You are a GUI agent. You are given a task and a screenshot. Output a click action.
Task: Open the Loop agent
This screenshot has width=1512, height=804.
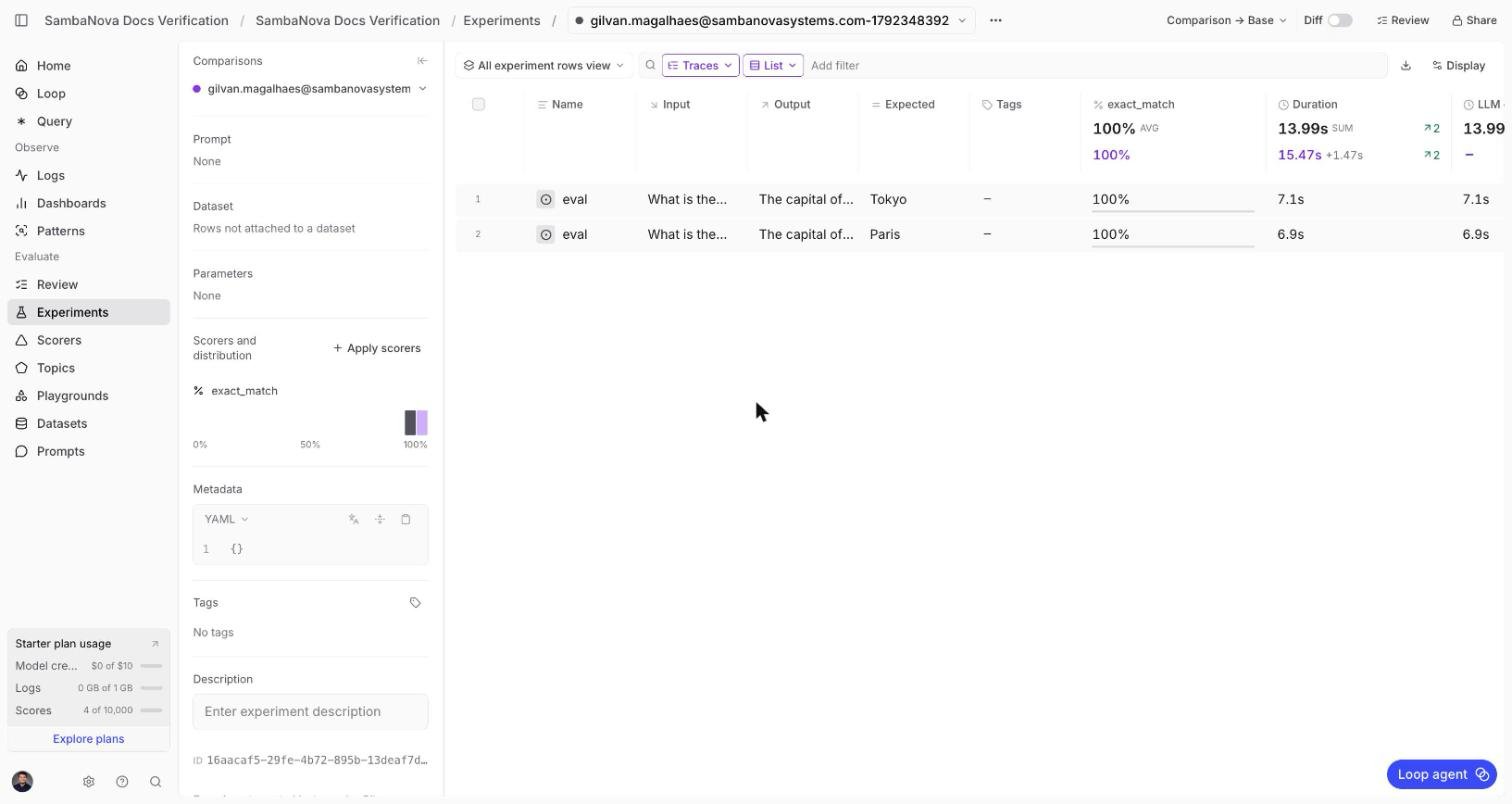point(1442,774)
